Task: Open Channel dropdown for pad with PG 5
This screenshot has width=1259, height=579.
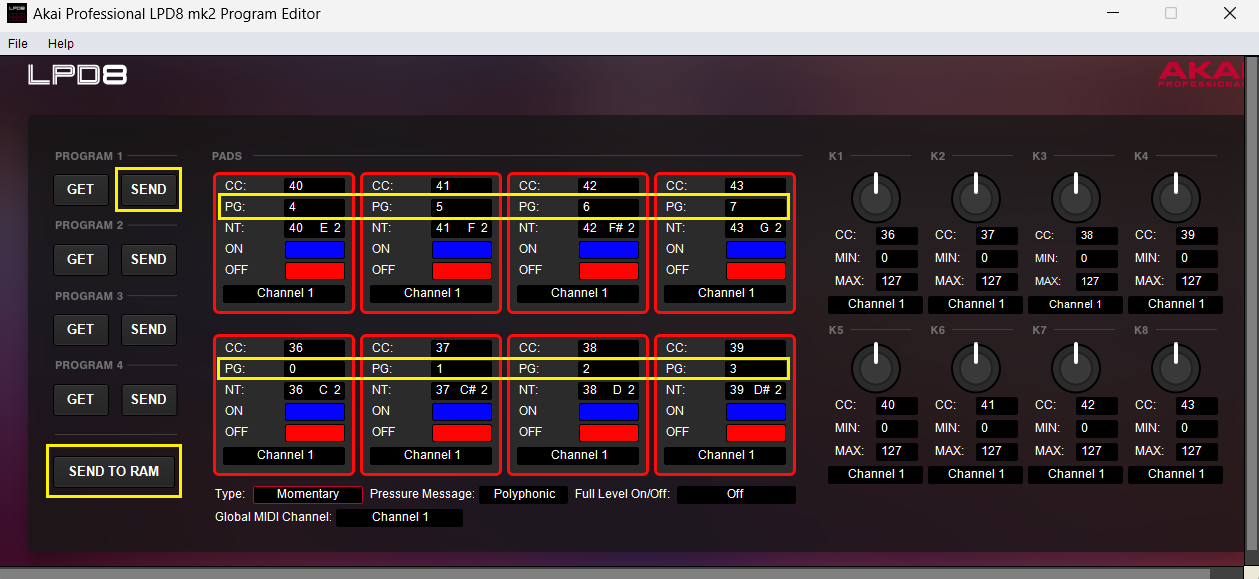Action: pos(431,293)
